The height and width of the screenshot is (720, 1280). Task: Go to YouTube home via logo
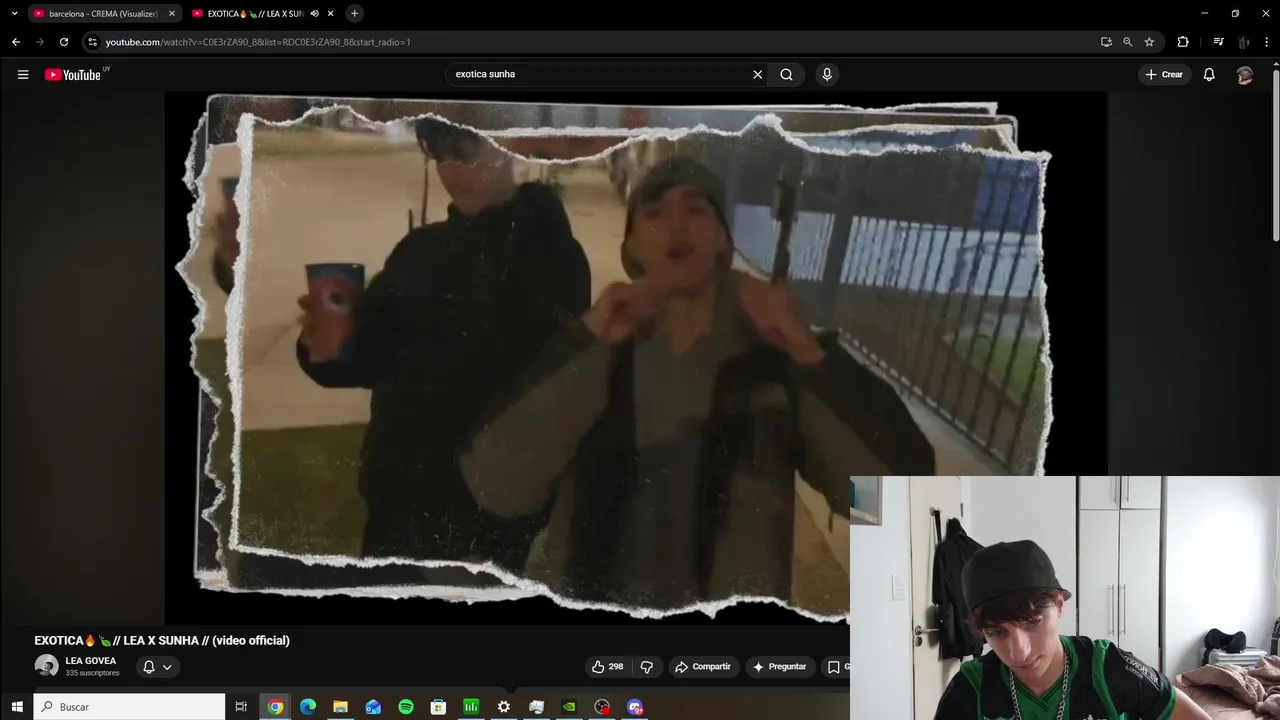(x=73, y=75)
